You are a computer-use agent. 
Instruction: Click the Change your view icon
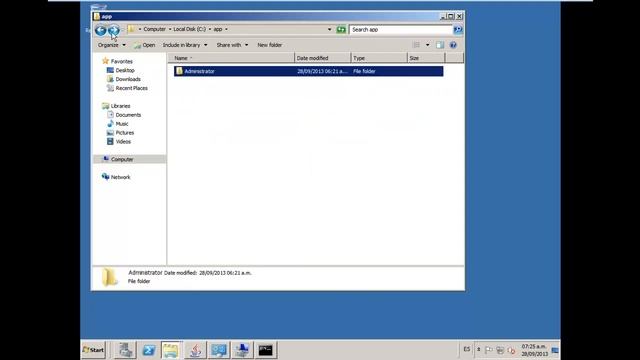pyautogui.click(x=416, y=45)
